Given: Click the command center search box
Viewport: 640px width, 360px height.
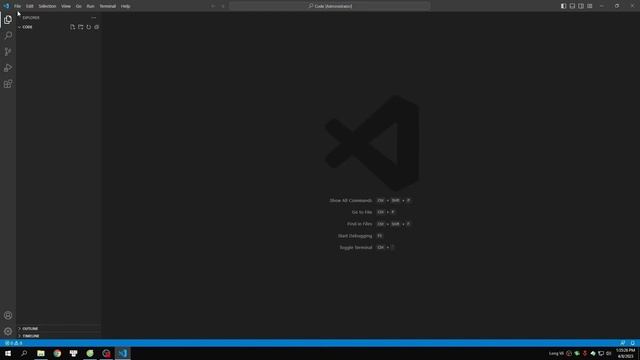Looking at the screenshot, I should coord(330,6).
